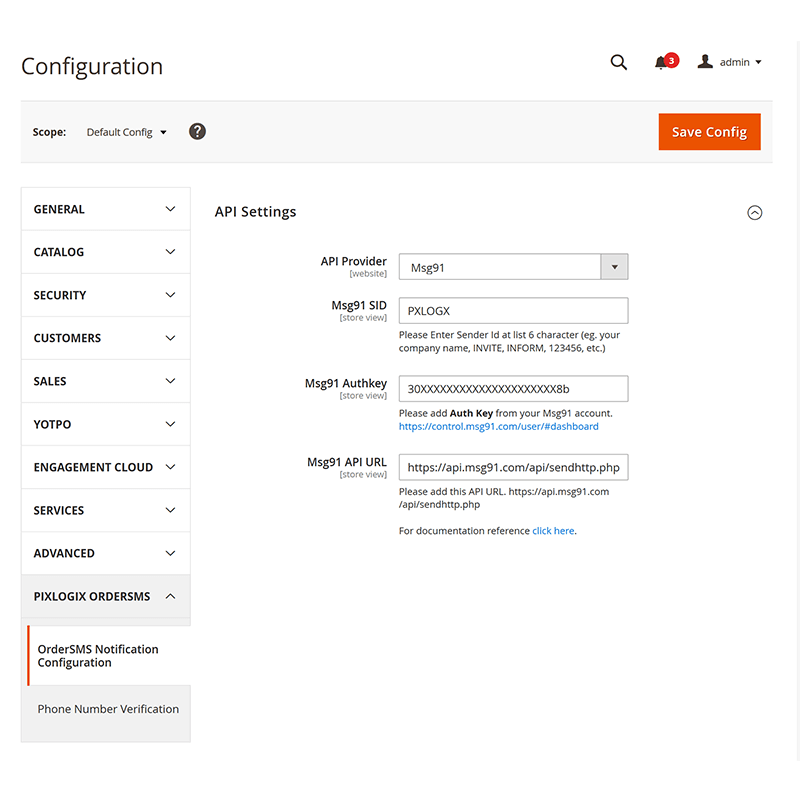The image size is (800, 800).
Task: Expand the YOTPO section
Action: pyautogui.click(x=106, y=424)
